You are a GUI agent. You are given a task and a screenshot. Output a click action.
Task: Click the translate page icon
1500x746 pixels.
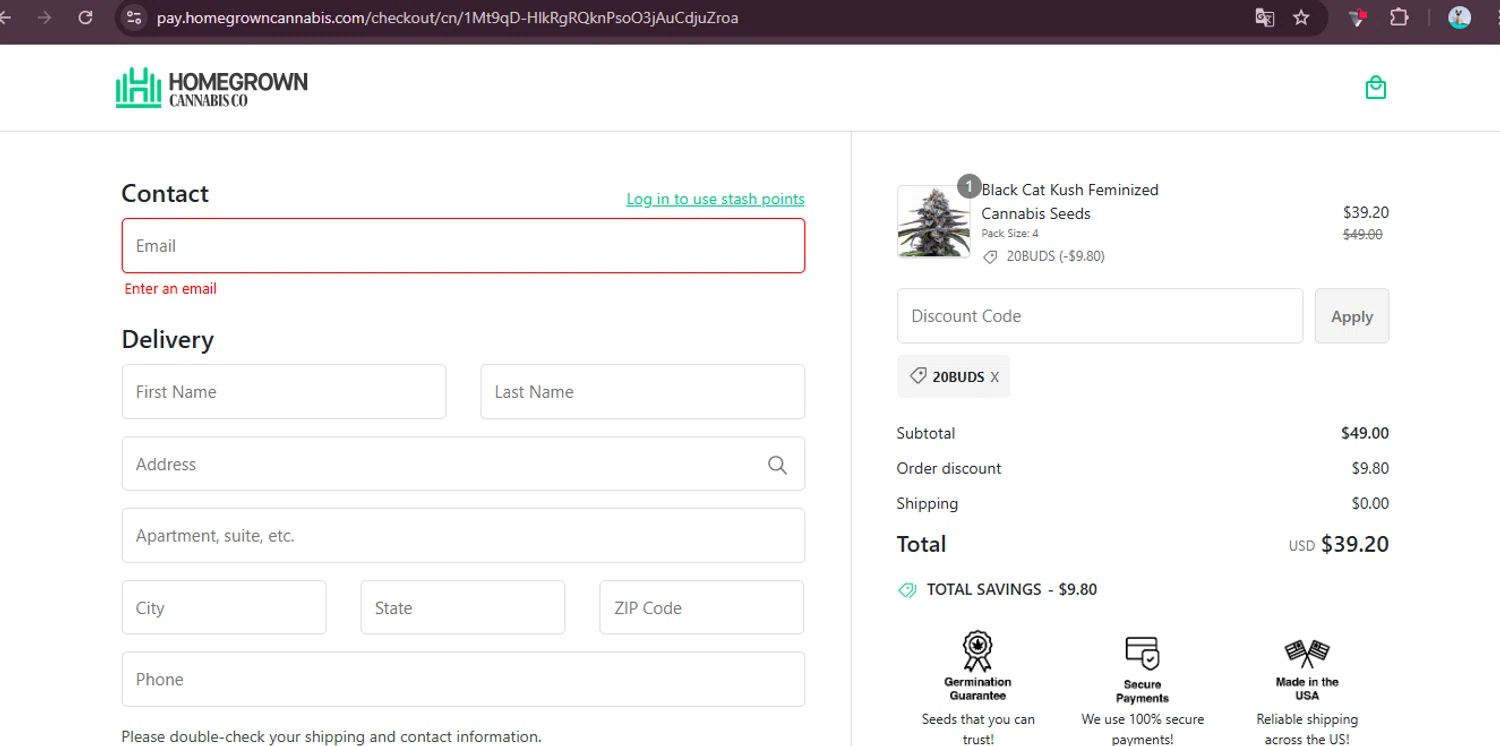1265,17
